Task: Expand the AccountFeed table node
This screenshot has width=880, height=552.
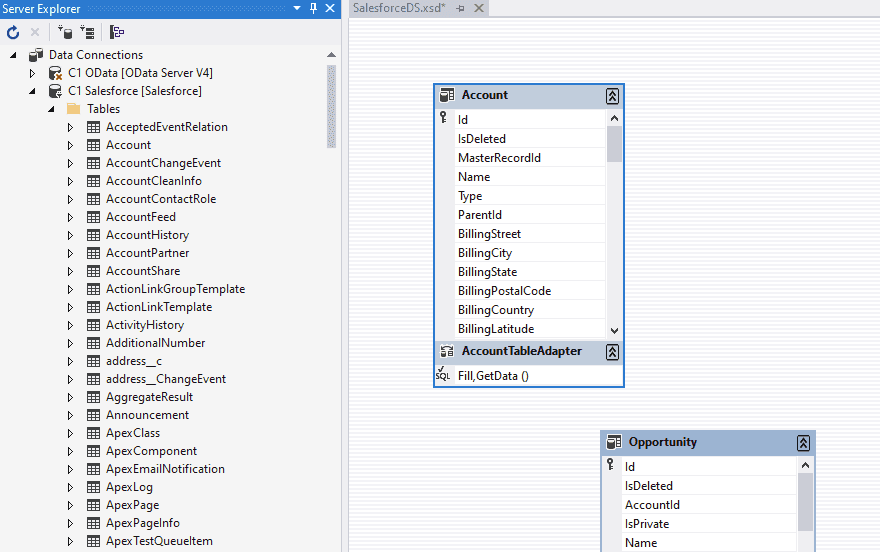Action: click(x=70, y=217)
